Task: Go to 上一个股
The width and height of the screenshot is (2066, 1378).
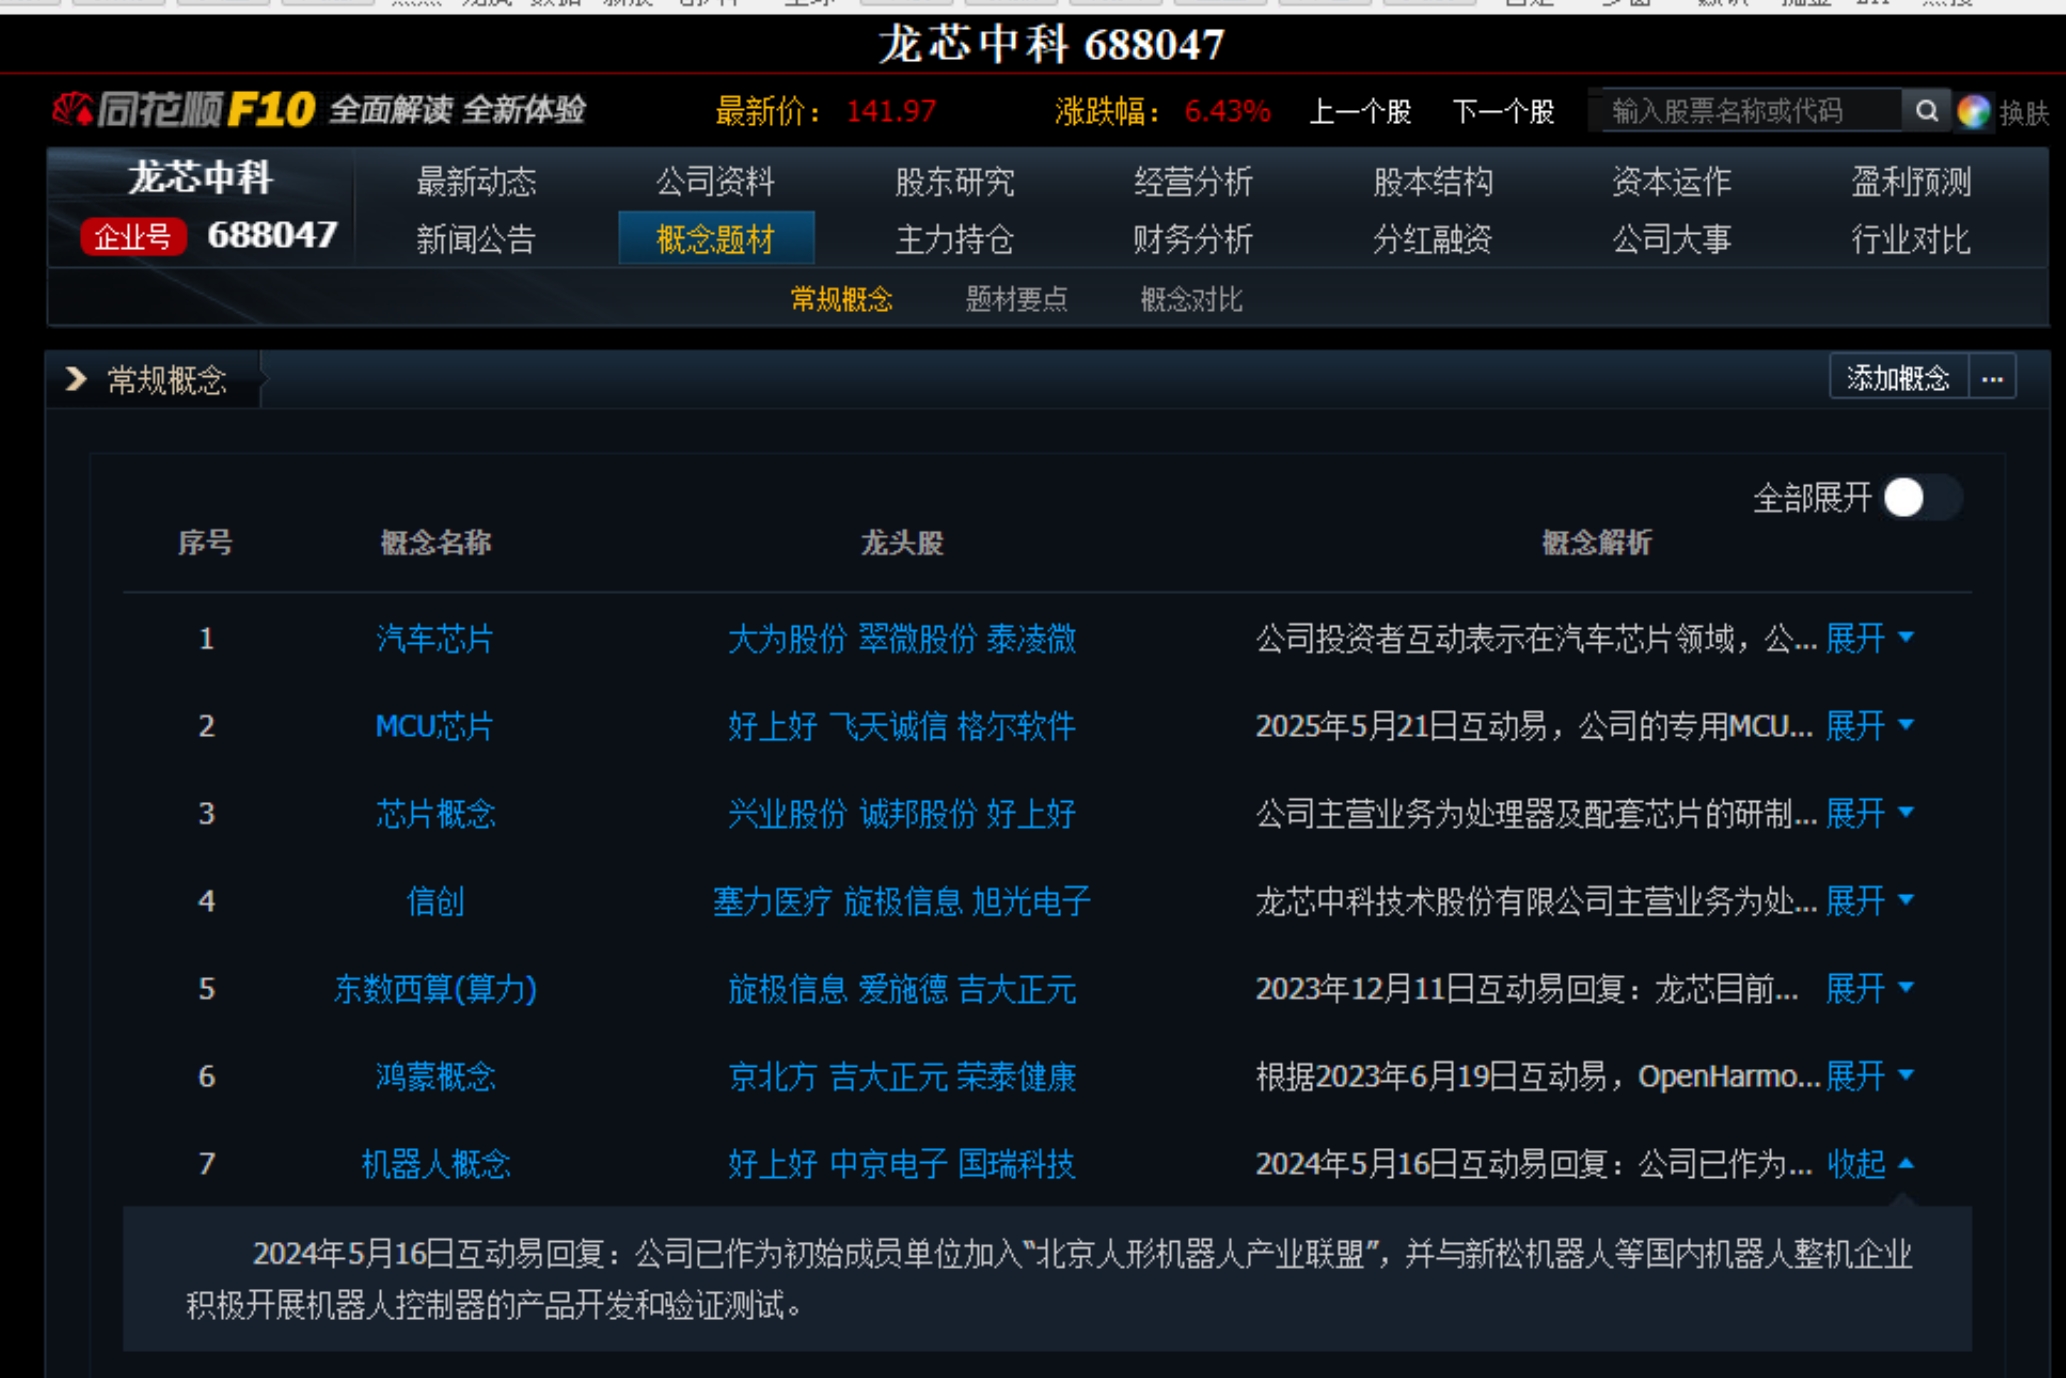Action: [x=1360, y=111]
